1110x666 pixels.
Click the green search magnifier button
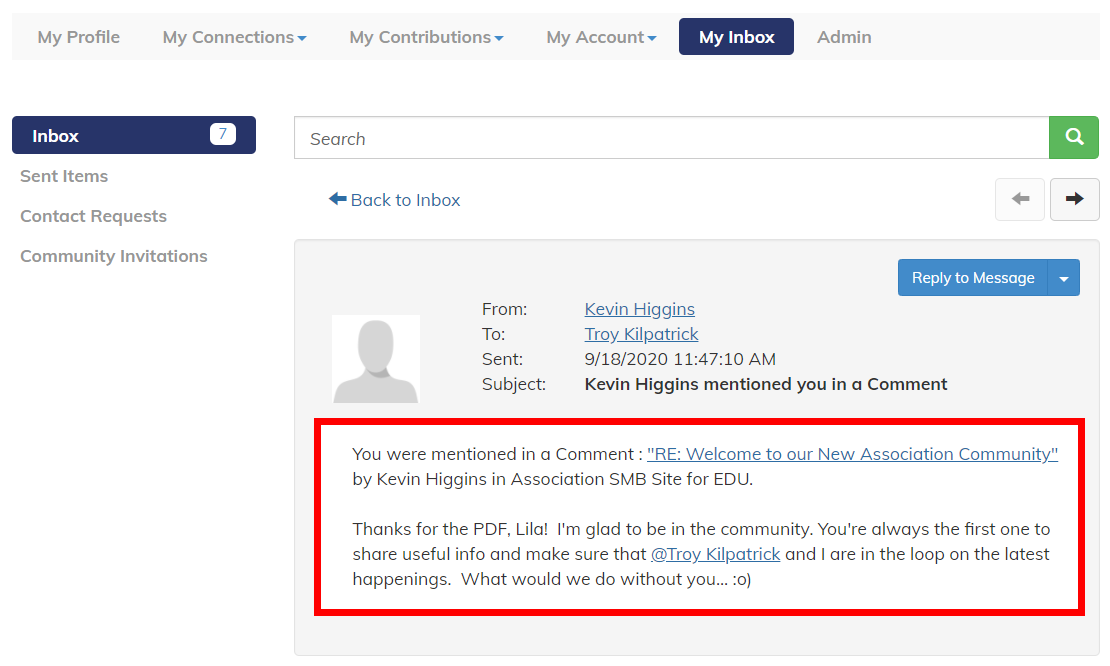(1073, 137)
